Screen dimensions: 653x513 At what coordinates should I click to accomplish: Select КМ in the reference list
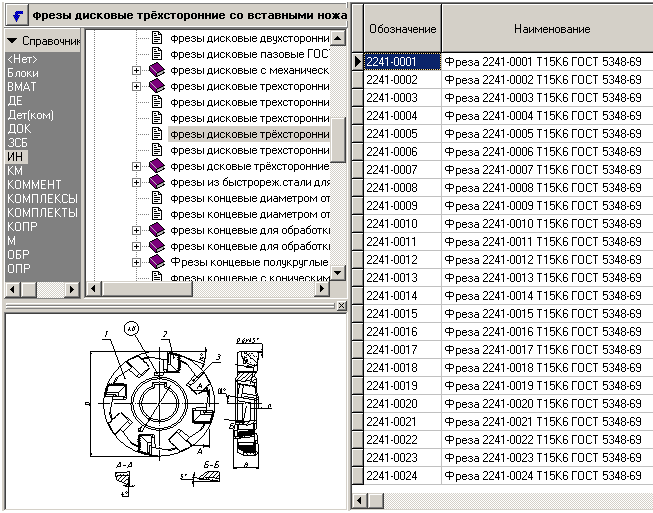(15, 171)
